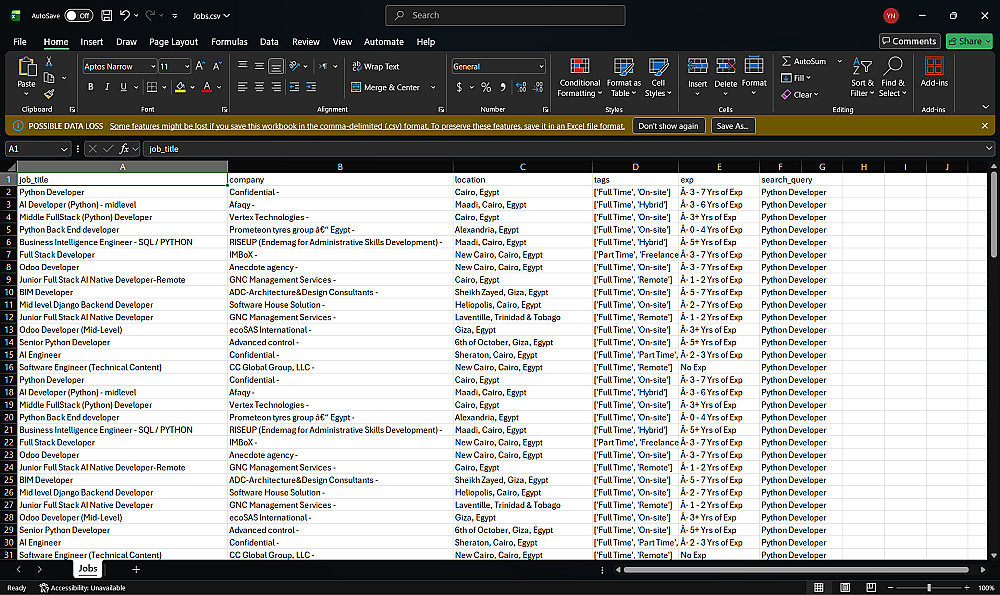Adjust the zoom slider handle
Viewport: 1000px width, 595px height.
pos(929,587)
